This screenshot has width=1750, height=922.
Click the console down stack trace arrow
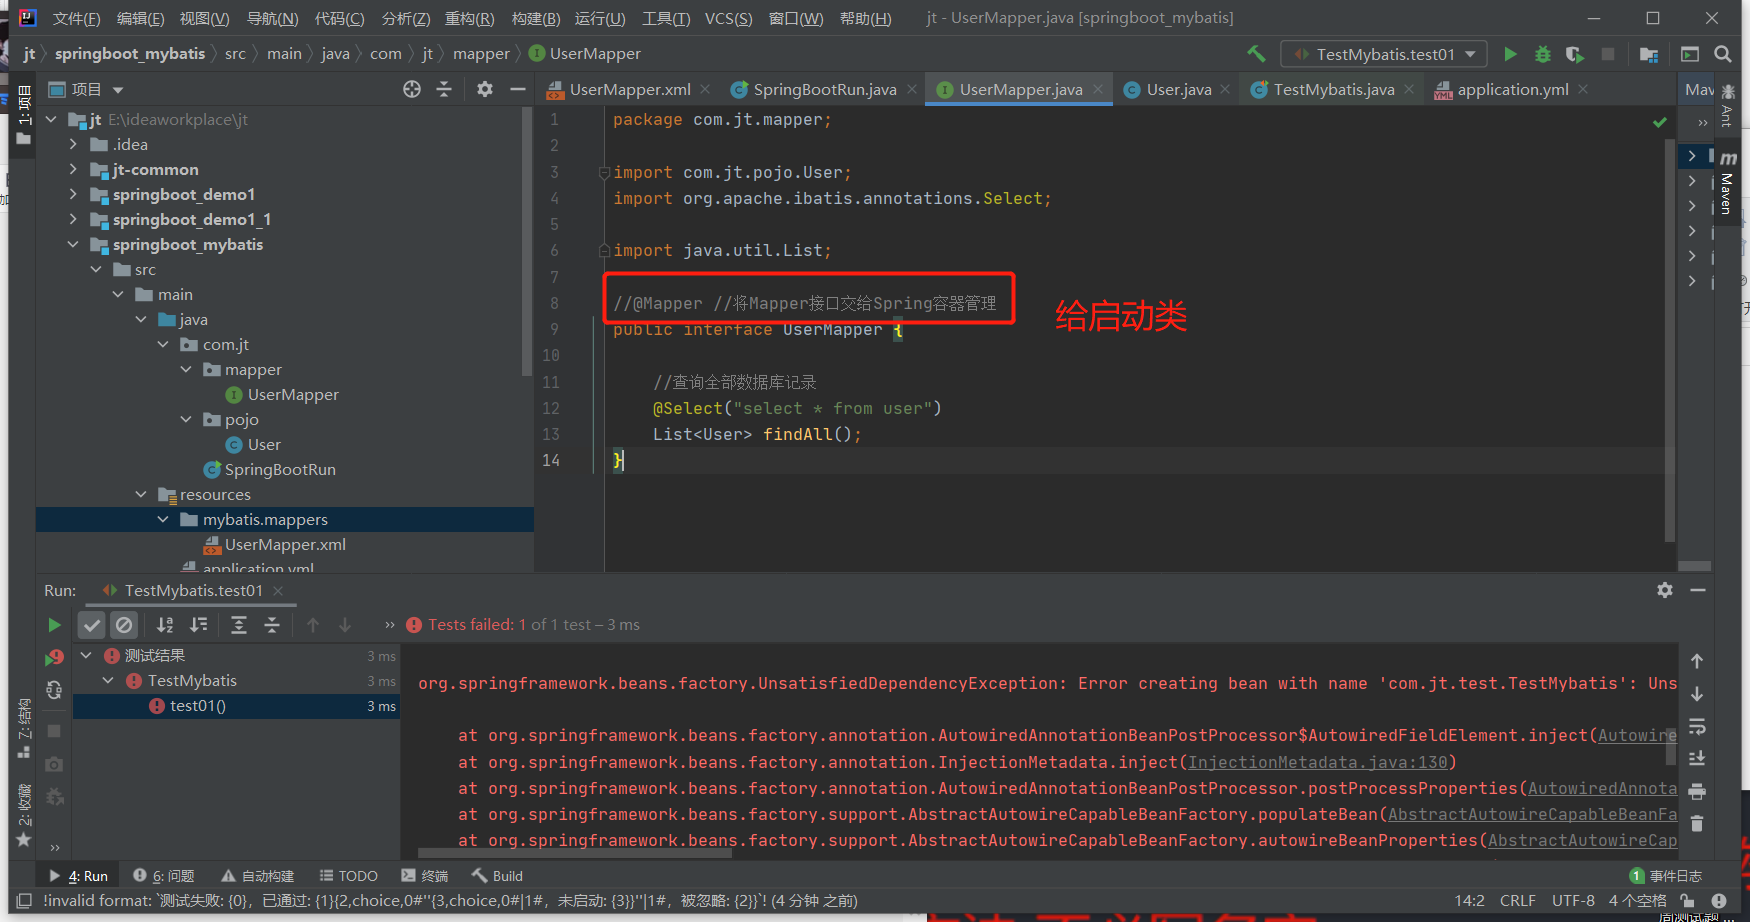point(1697,694)
